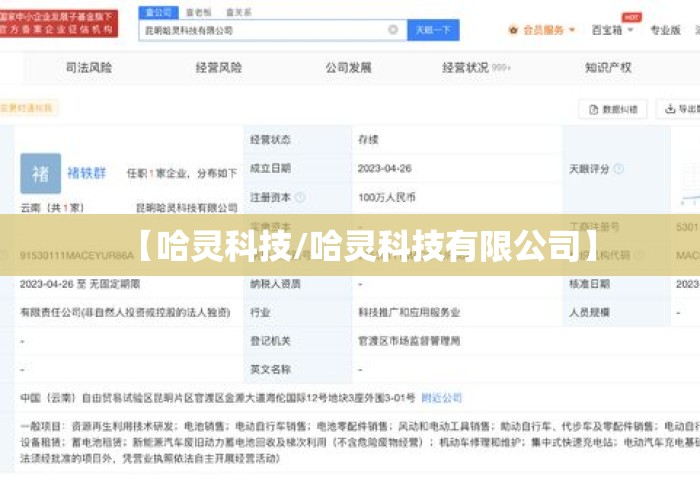Click the 附近公司 link
This screenshot has height=490, width=700.
point(442,398)
